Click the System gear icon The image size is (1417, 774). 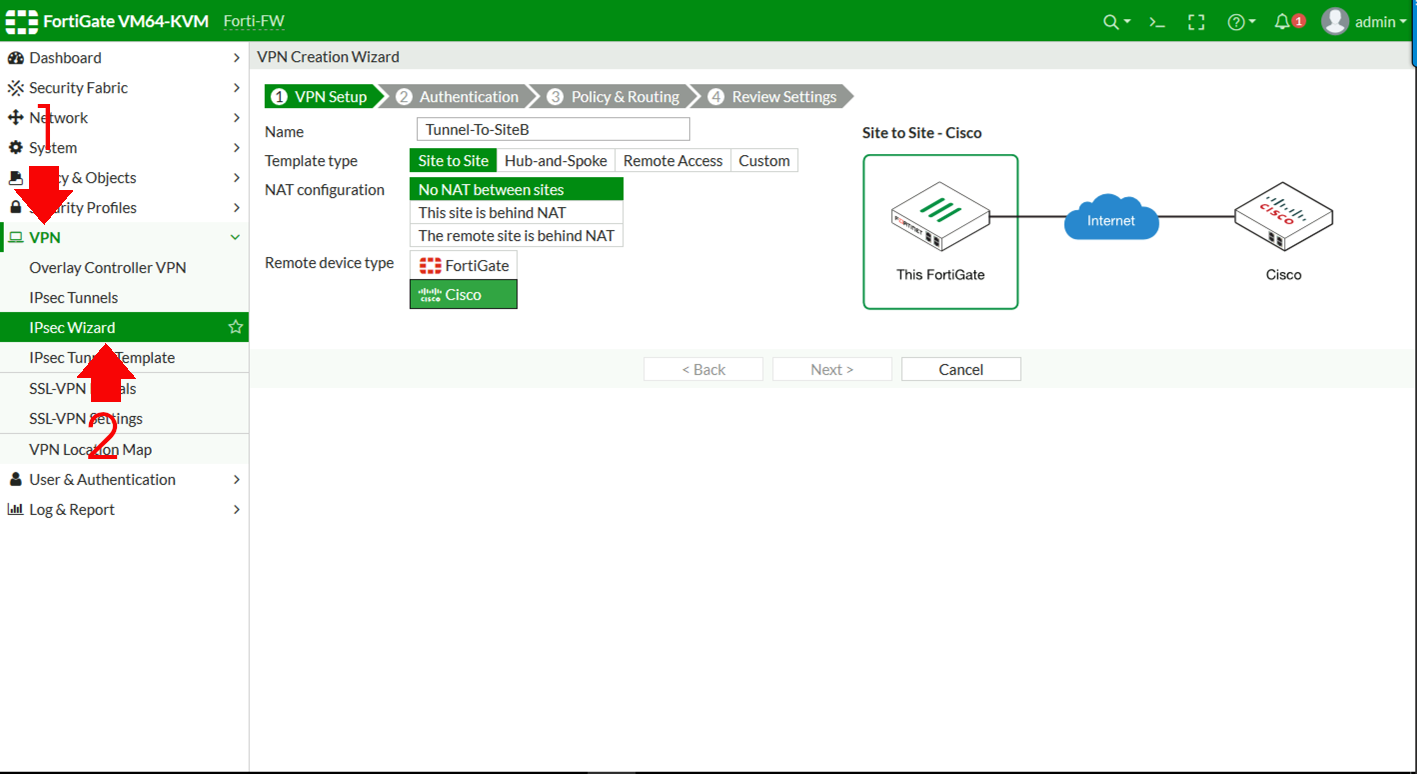click(x=15, y=148)
